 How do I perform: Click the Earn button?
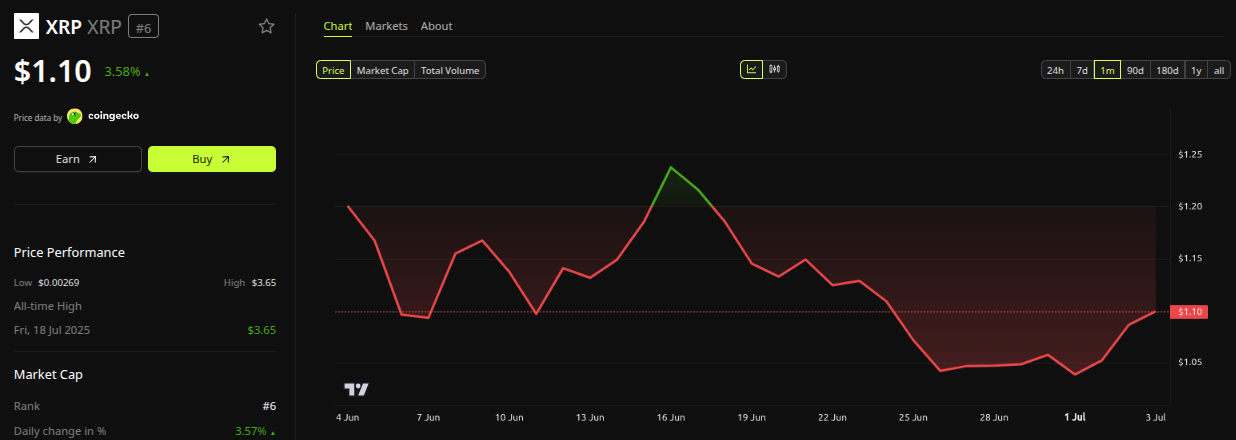point(78,159)
